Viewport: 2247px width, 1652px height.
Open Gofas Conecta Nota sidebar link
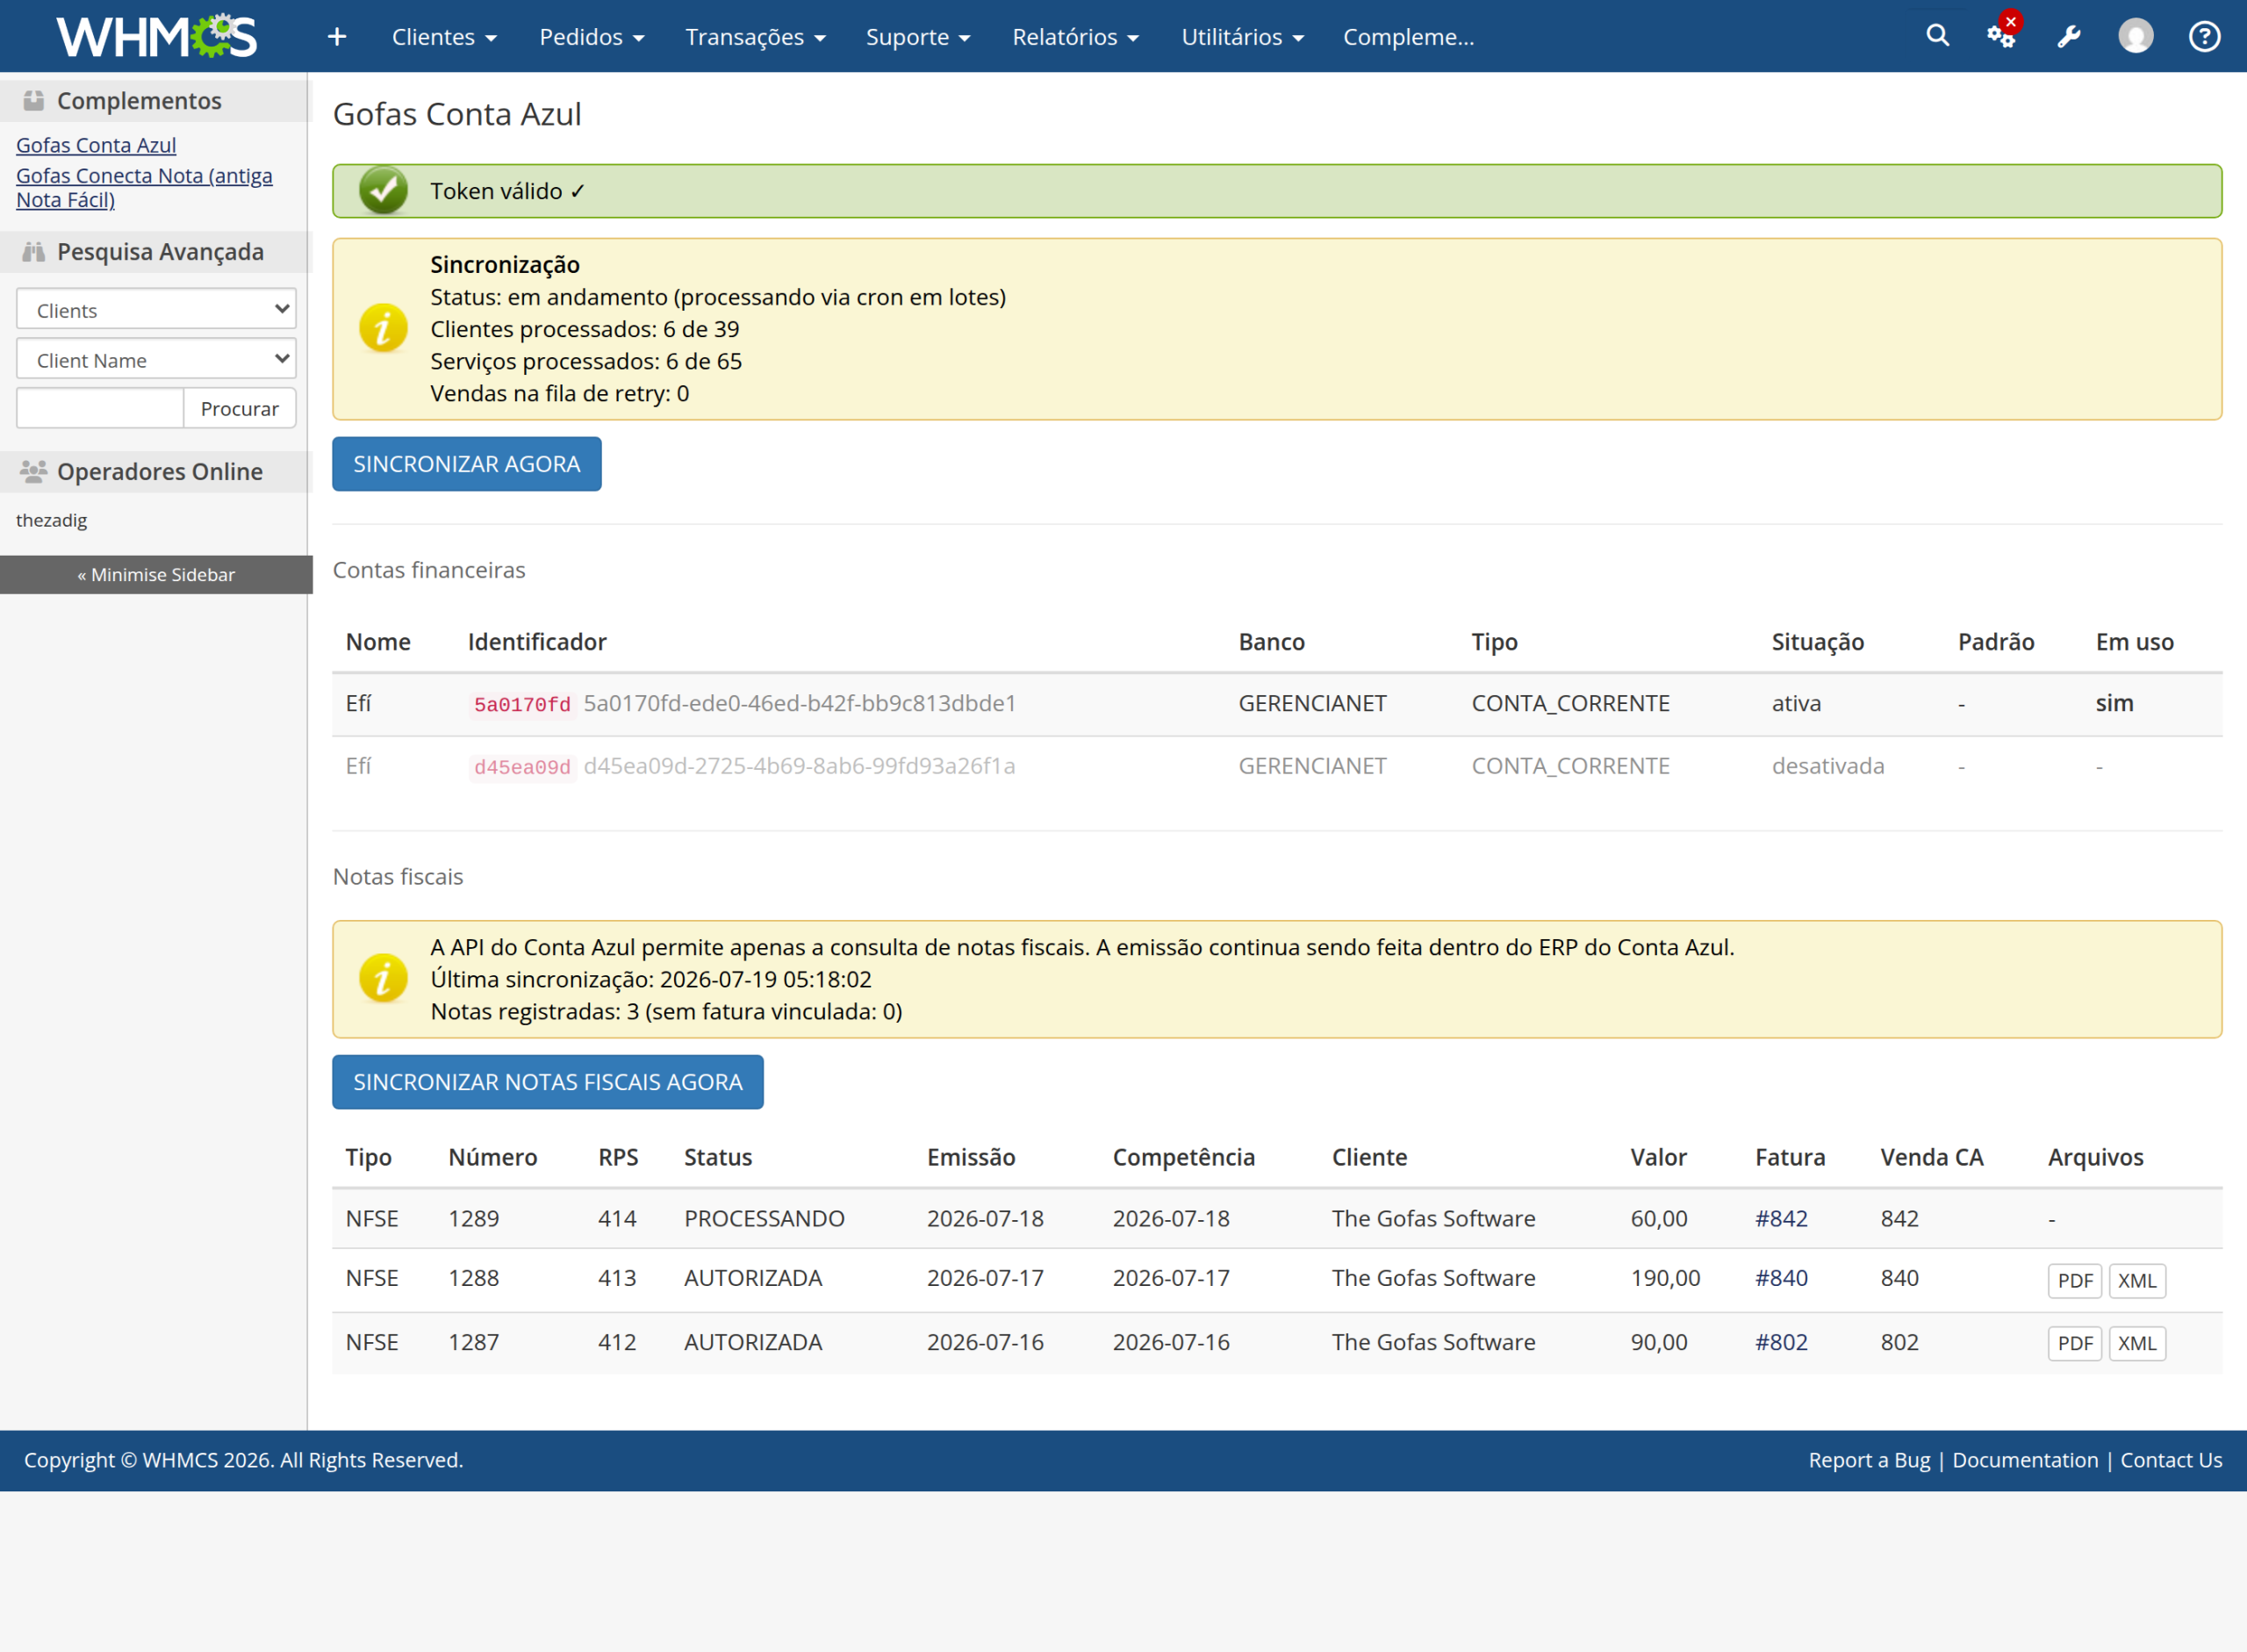tap(144, 187)
